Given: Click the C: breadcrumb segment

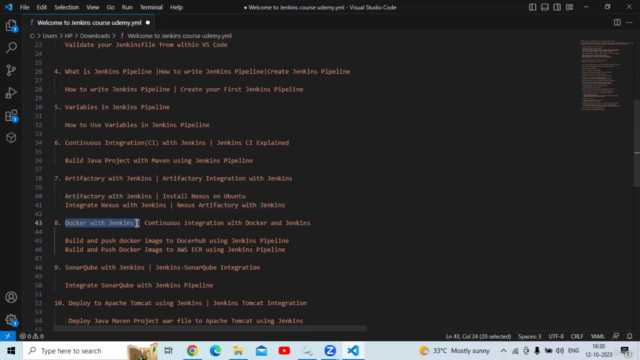Looking at the screenshot, I should click(32, 36).
